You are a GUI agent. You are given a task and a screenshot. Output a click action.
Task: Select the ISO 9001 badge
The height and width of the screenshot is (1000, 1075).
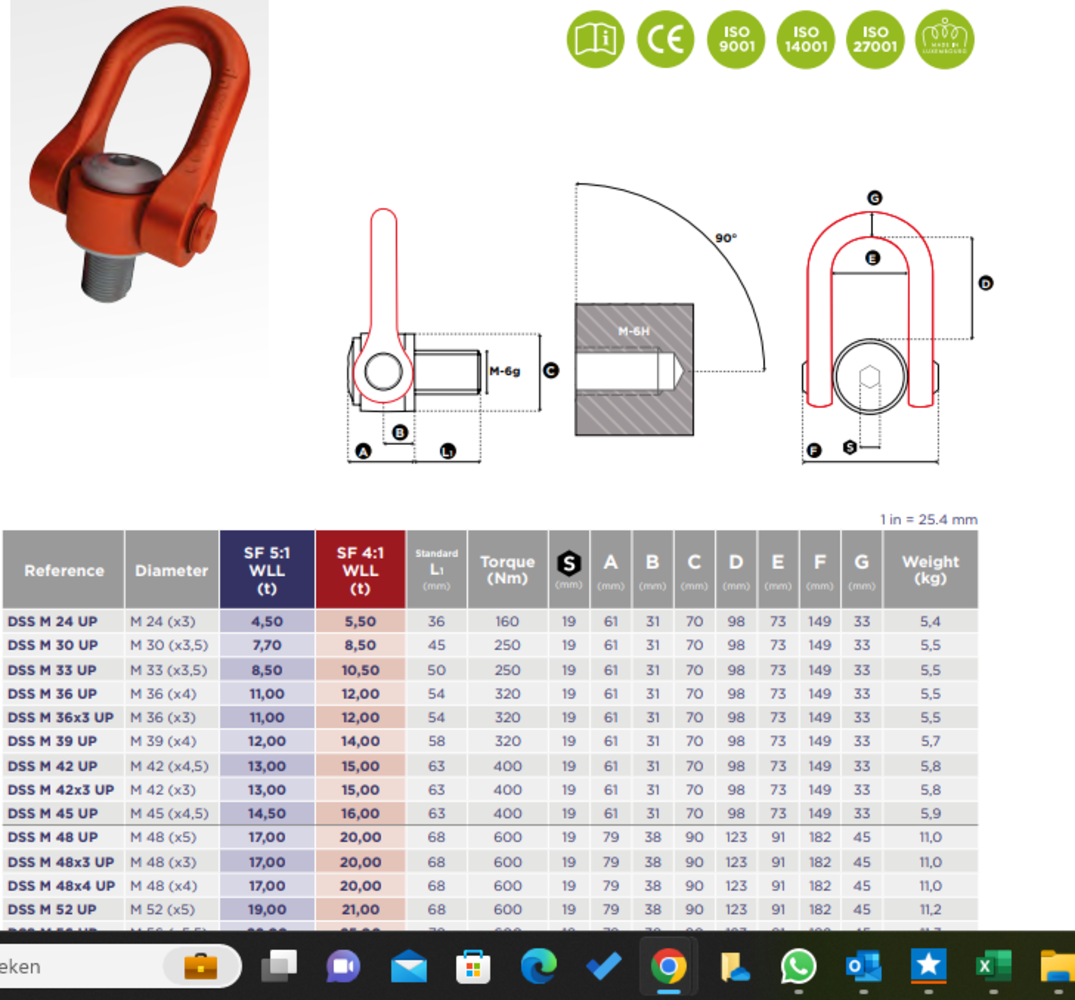pos(735,40)
